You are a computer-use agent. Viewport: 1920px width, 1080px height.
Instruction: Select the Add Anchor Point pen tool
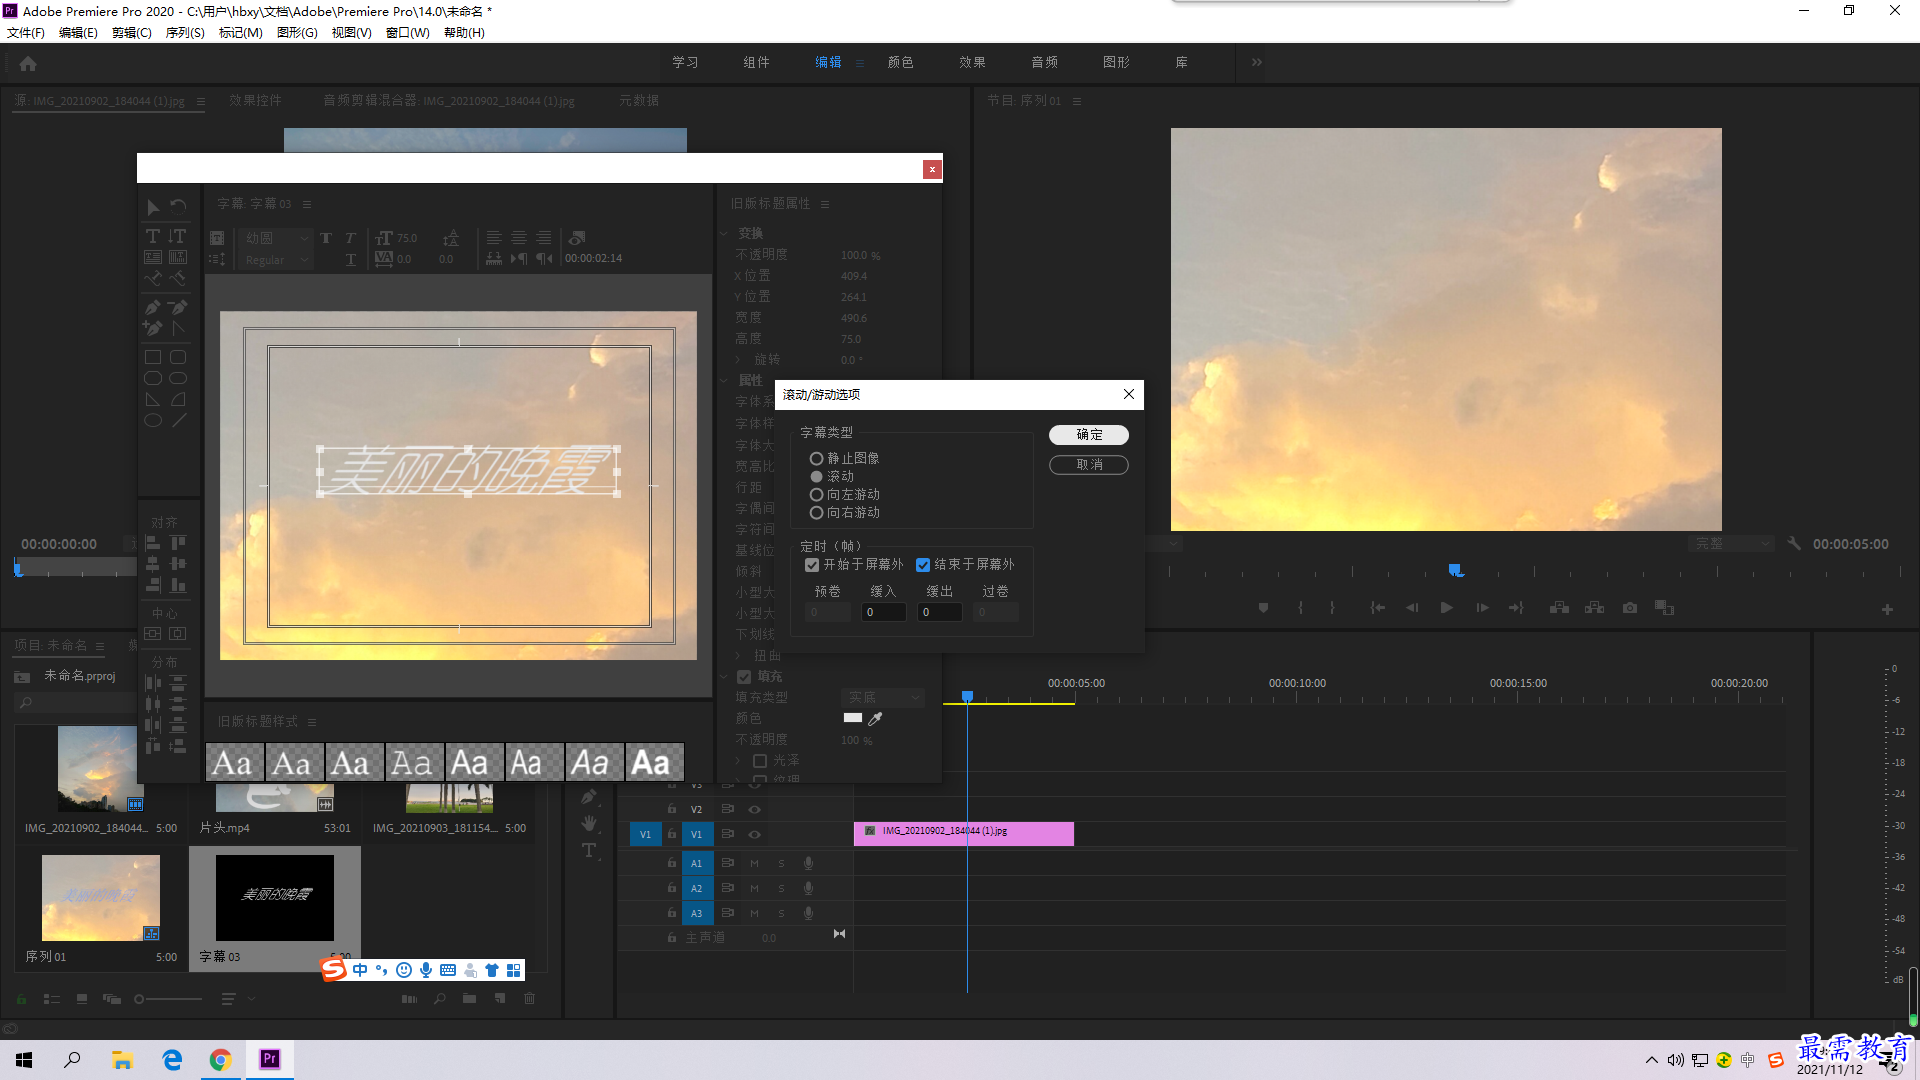click(153, 328)
